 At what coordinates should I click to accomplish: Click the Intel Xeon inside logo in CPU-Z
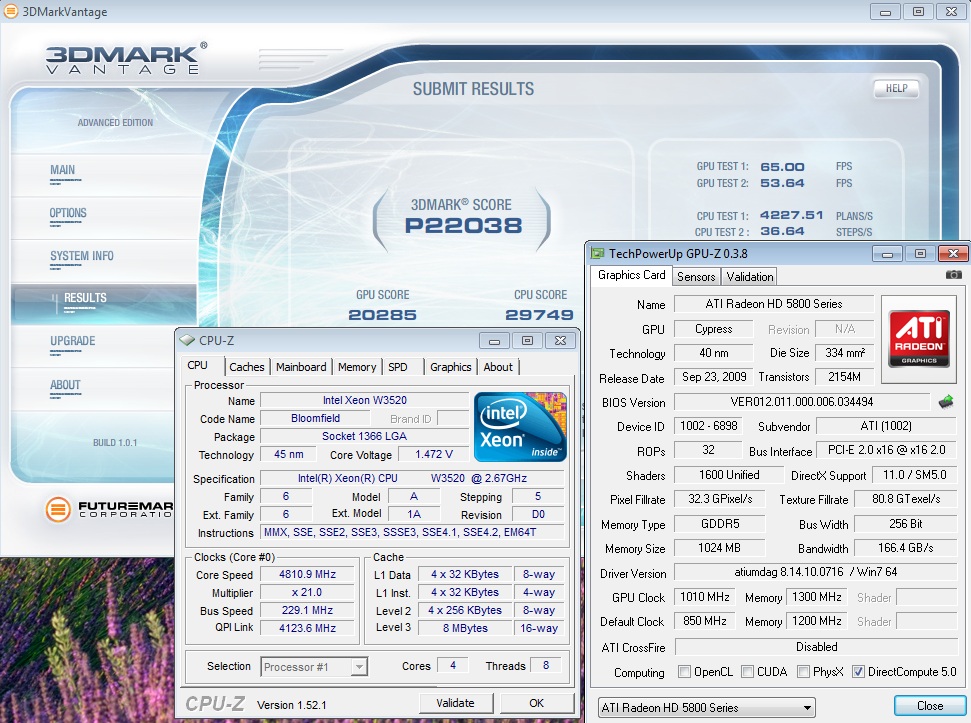(x=520, y=427)
